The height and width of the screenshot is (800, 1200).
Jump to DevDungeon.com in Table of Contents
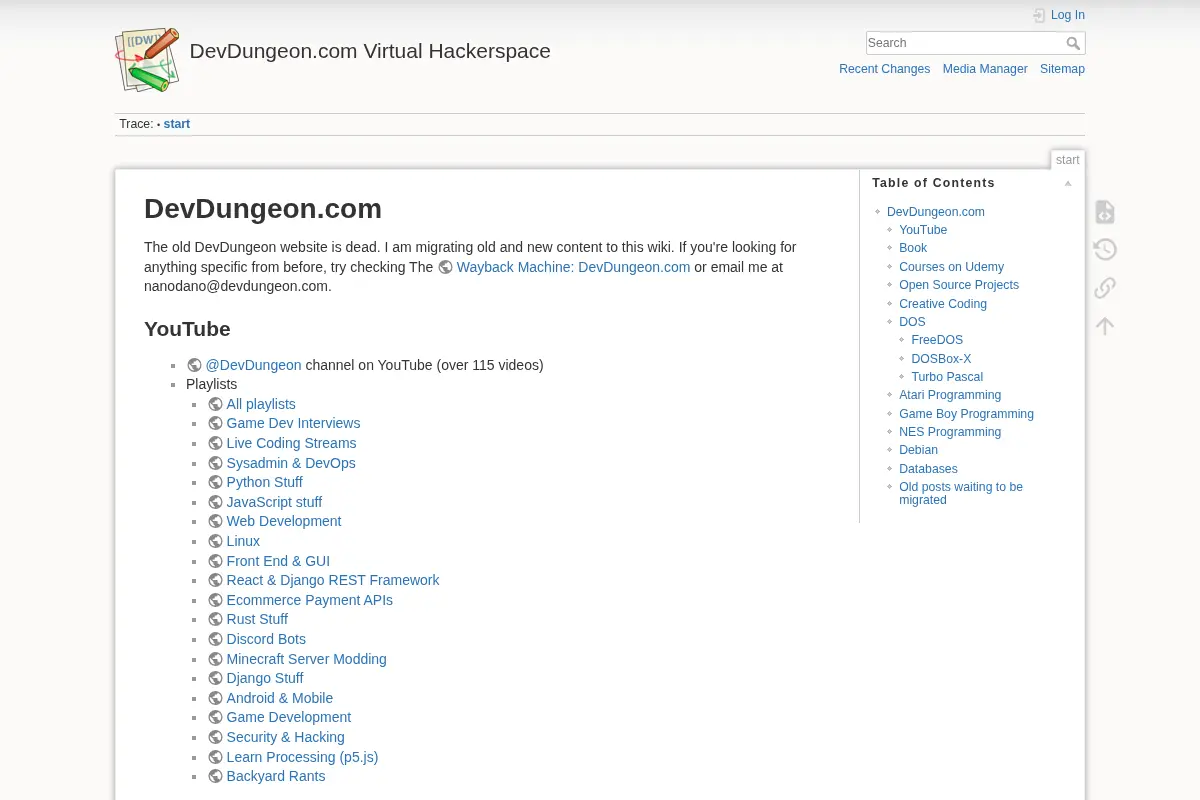pyautogui.click(x=936, y=212)
